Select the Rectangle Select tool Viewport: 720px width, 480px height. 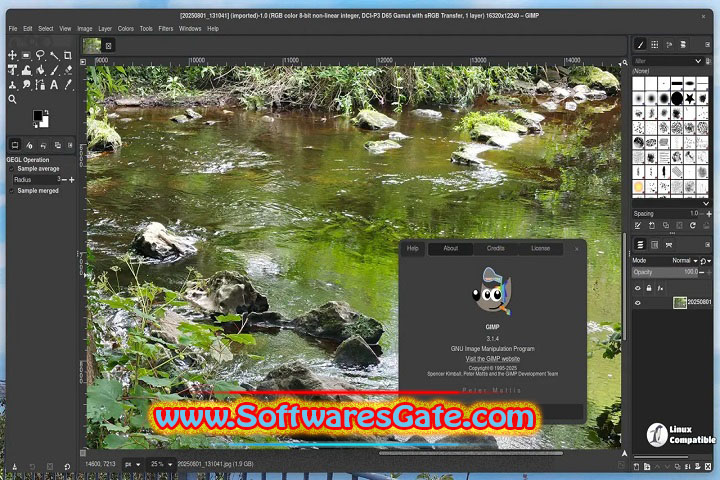coord(26,56)
